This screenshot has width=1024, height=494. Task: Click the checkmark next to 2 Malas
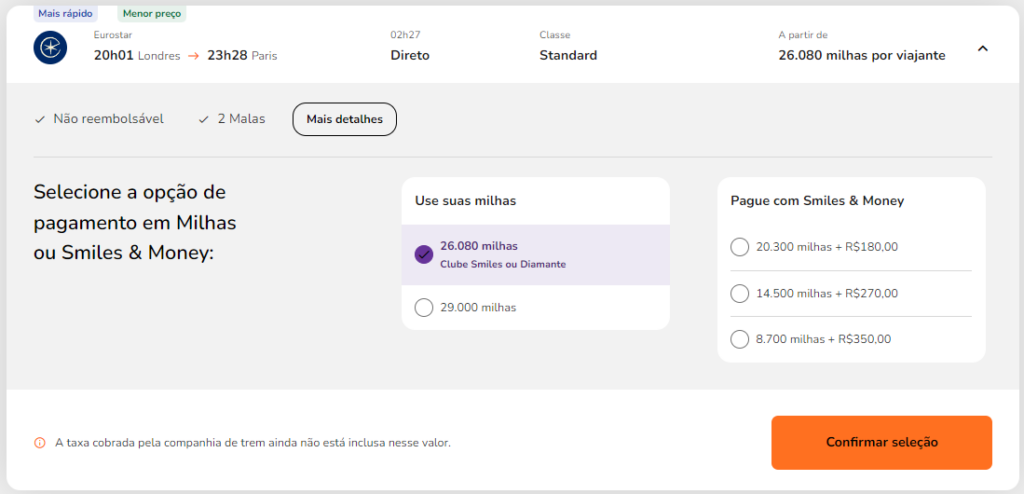[204, 119]
